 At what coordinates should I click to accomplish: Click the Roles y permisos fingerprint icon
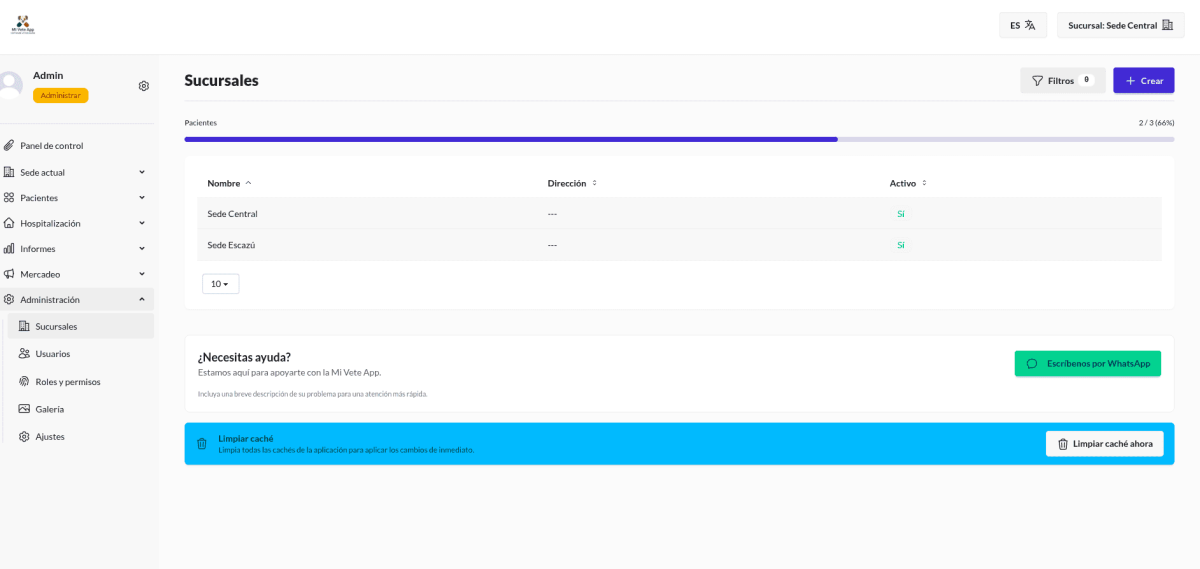pos(25,381)
